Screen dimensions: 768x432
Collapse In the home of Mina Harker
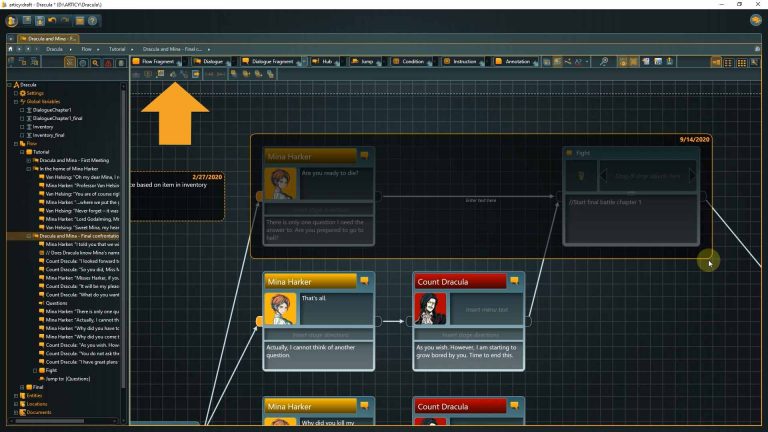(28, 168)
